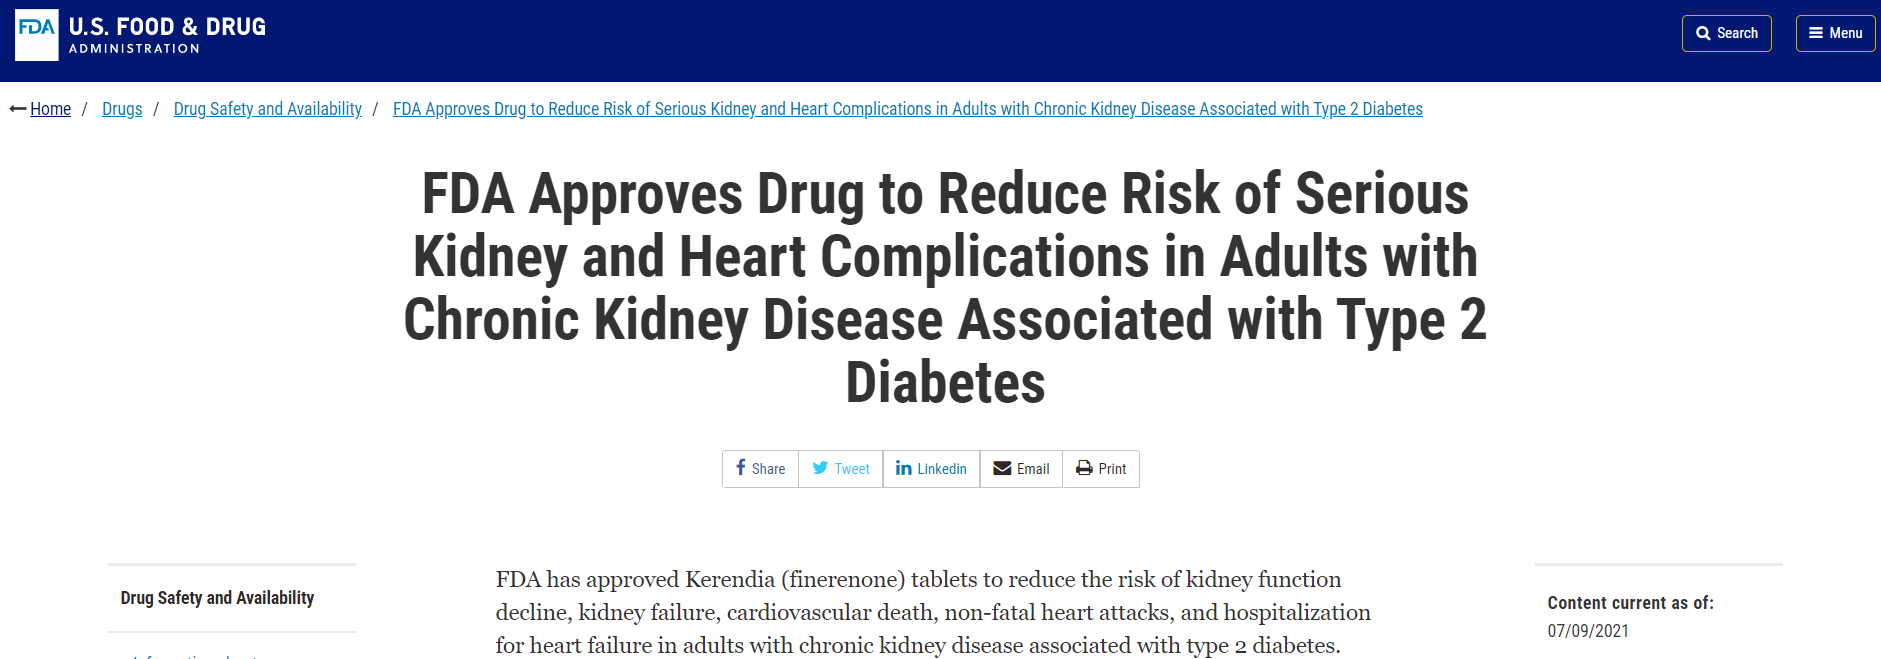The width and height of the screenshot is (1881, 659).
Task: Click the FDA logo icon
Action: click(x=37, y=35)
